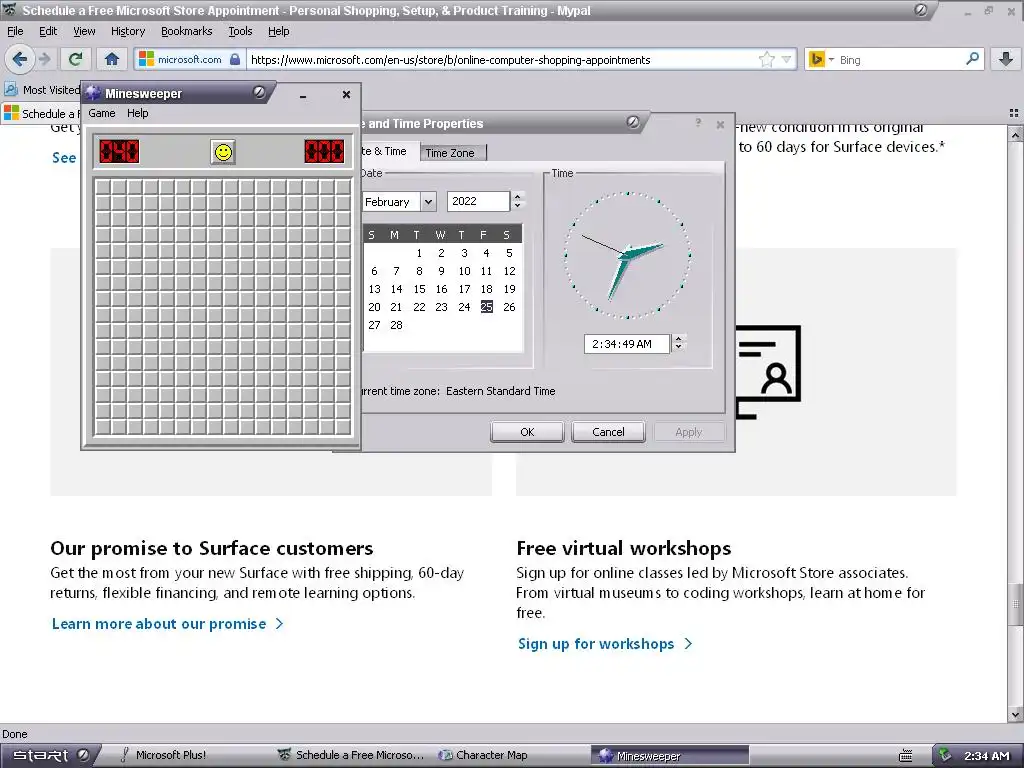The width and height of the screenshot is (1024, 768).
Task: Open the tab groups grid icon
Action: 1014,113
